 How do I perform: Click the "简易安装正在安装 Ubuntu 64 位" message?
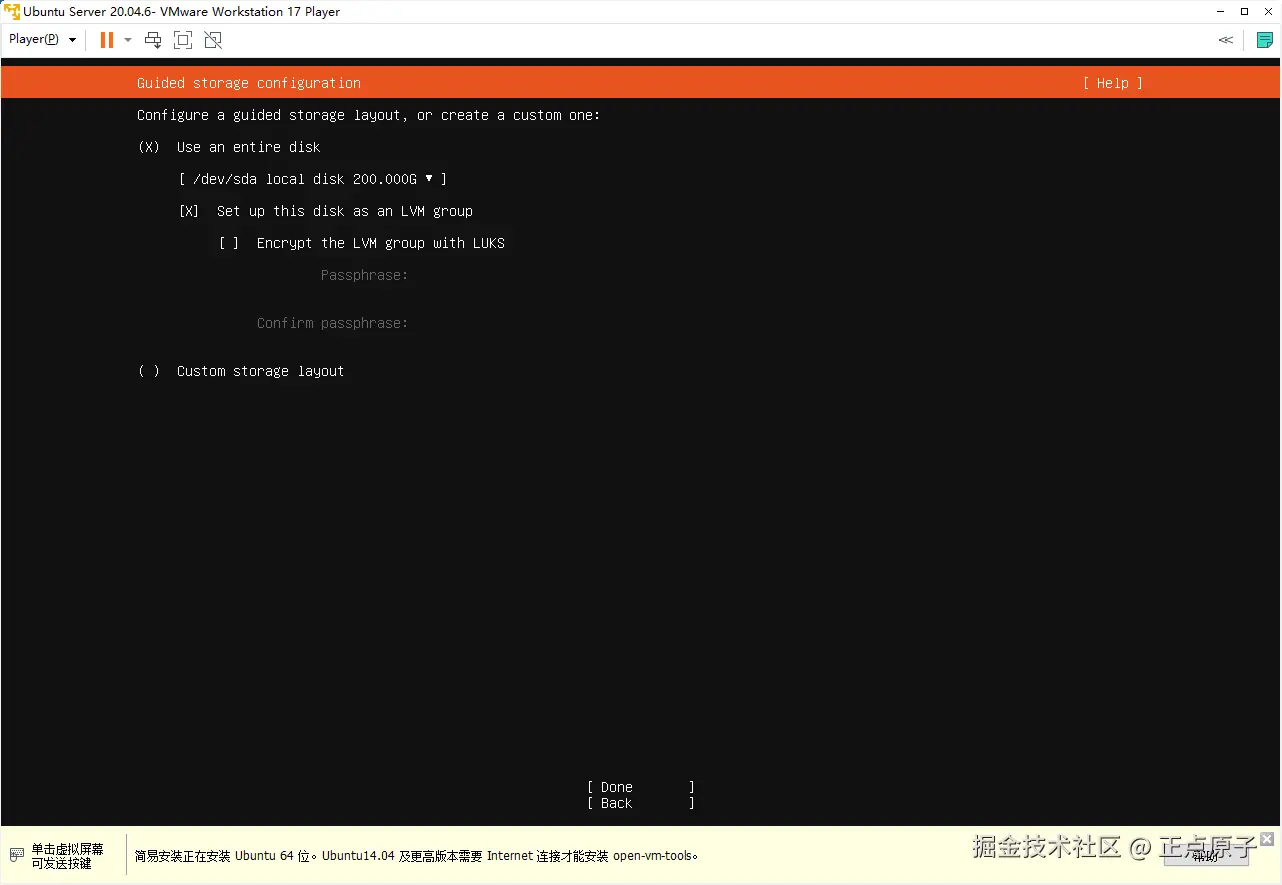(x=416, y=856)
